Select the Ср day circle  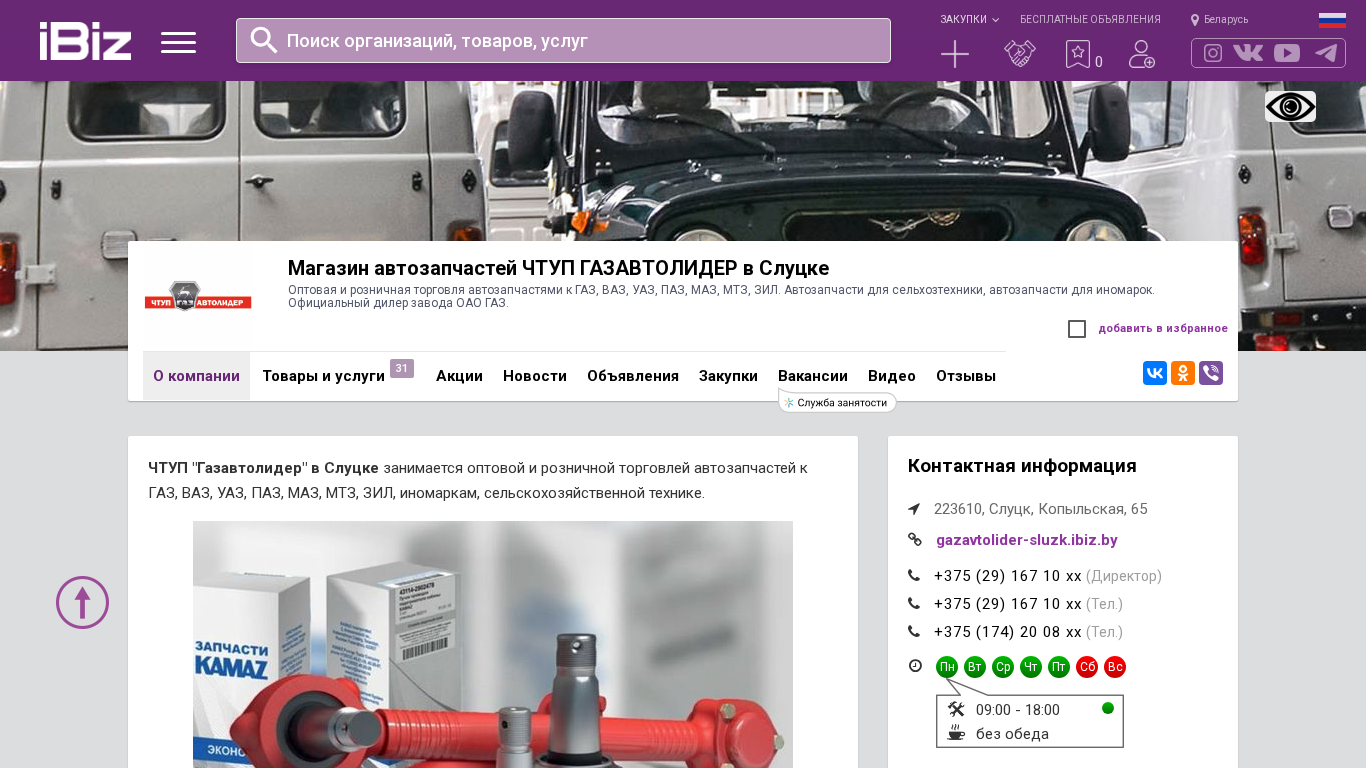coord(1003,667)
